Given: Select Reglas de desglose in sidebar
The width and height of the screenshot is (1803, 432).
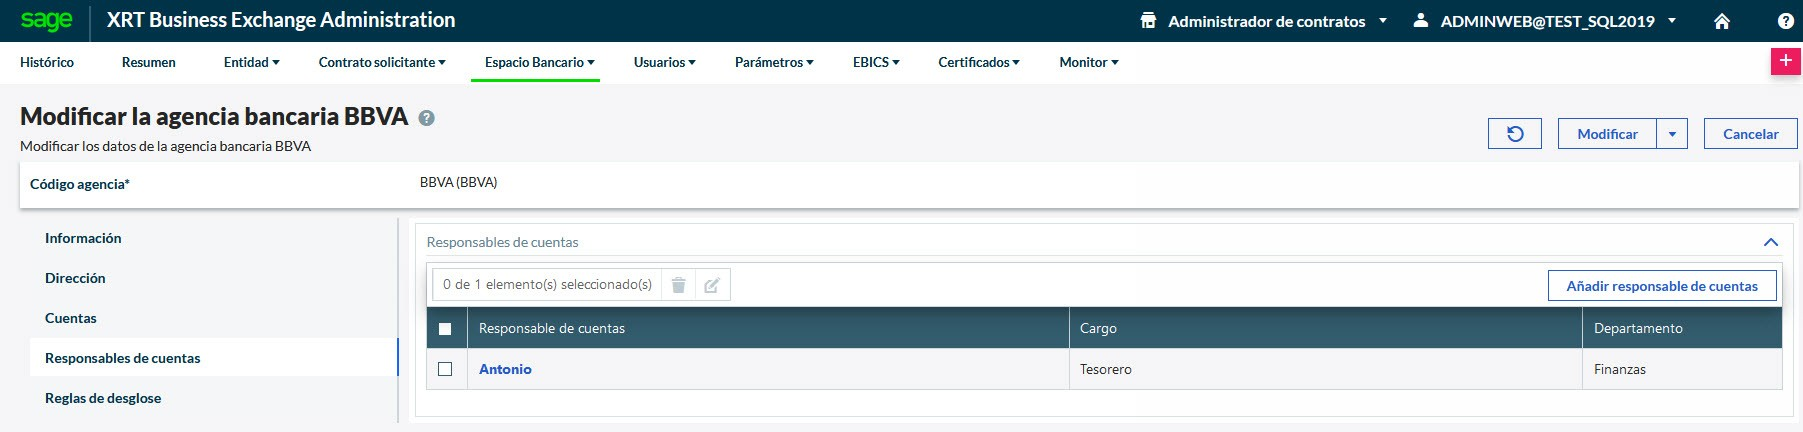Looking at the screenshot, I should click(x=103, y=398).
